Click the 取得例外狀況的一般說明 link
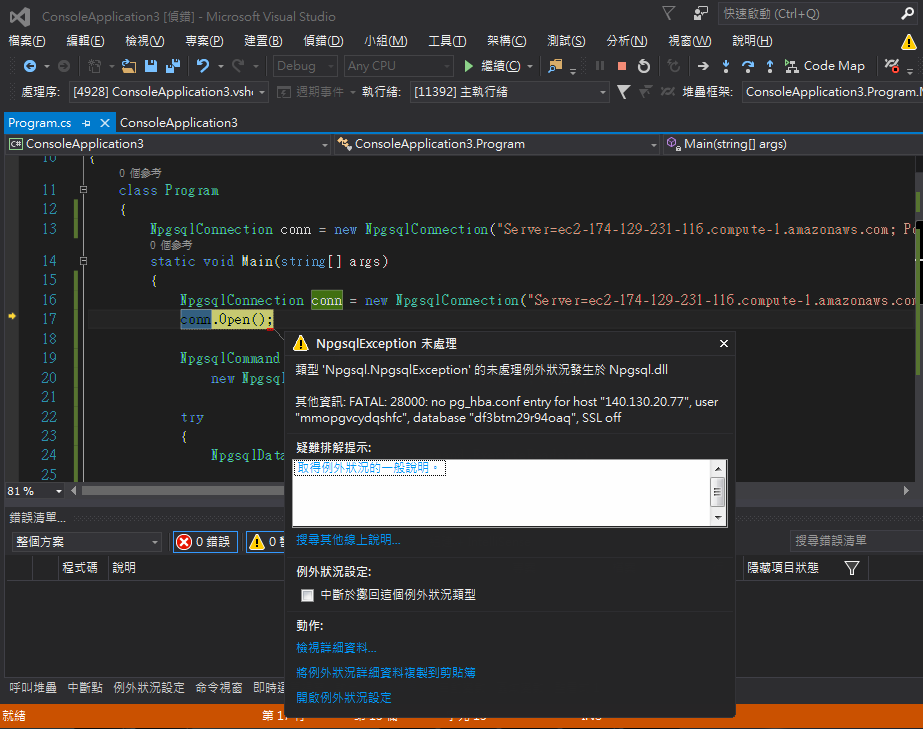 [x=369, y=468]
